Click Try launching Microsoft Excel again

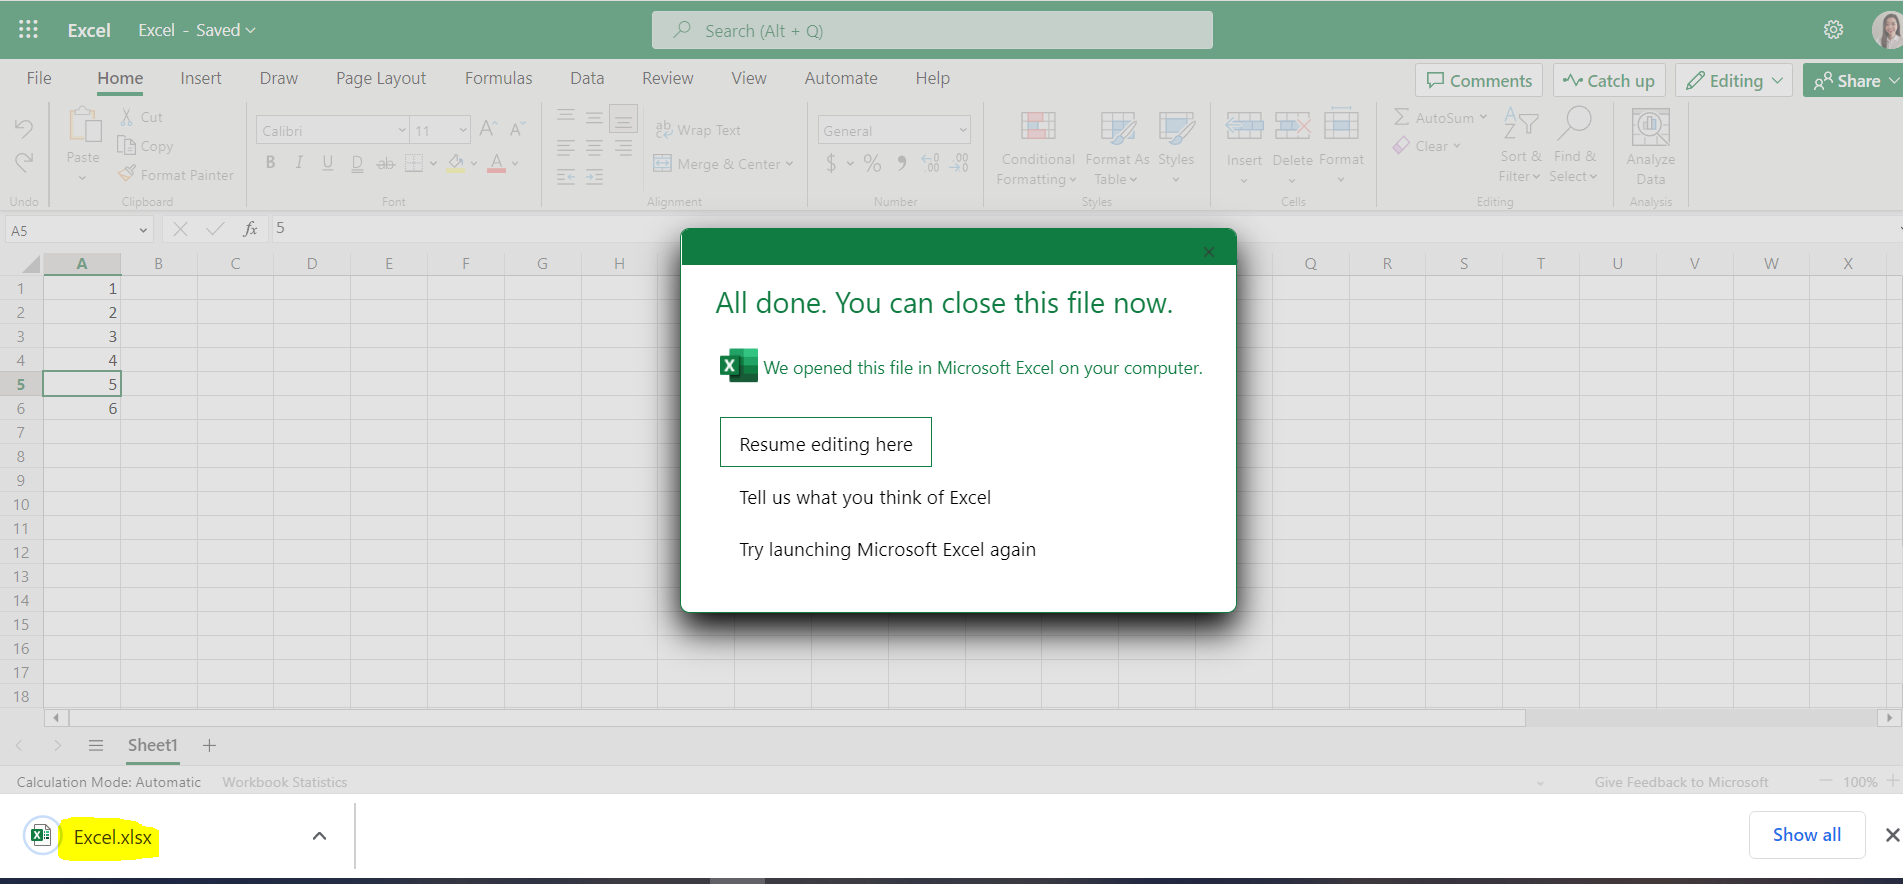pos(887,549)
